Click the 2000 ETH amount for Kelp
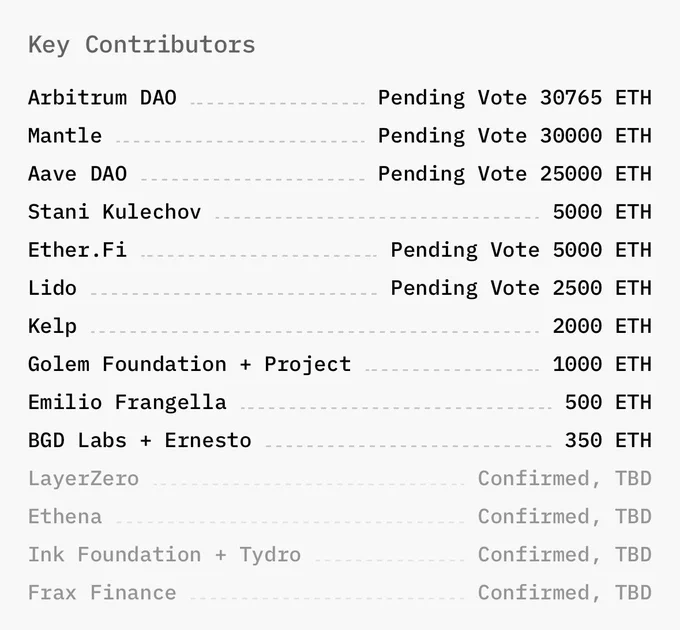680x630 pixels. coord(602,326)
